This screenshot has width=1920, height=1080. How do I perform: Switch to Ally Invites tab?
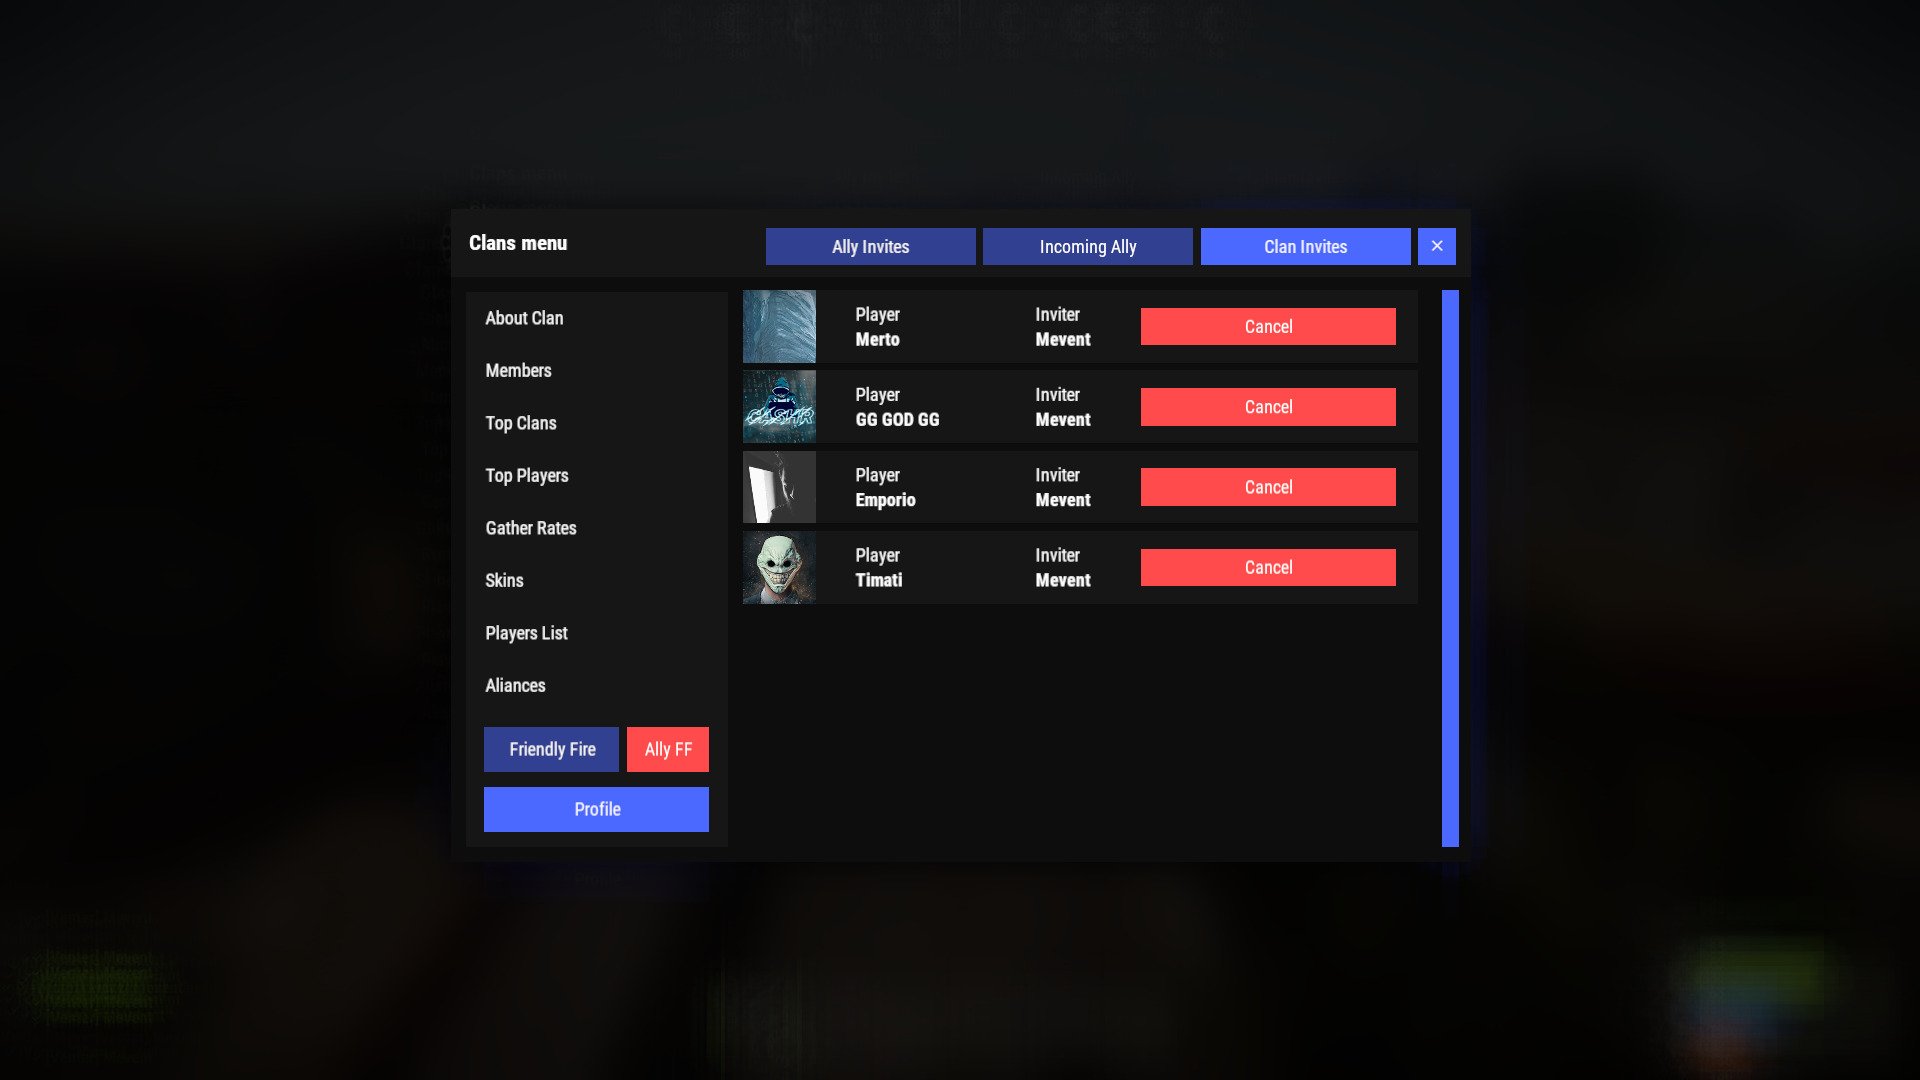(x=870, y=247)
